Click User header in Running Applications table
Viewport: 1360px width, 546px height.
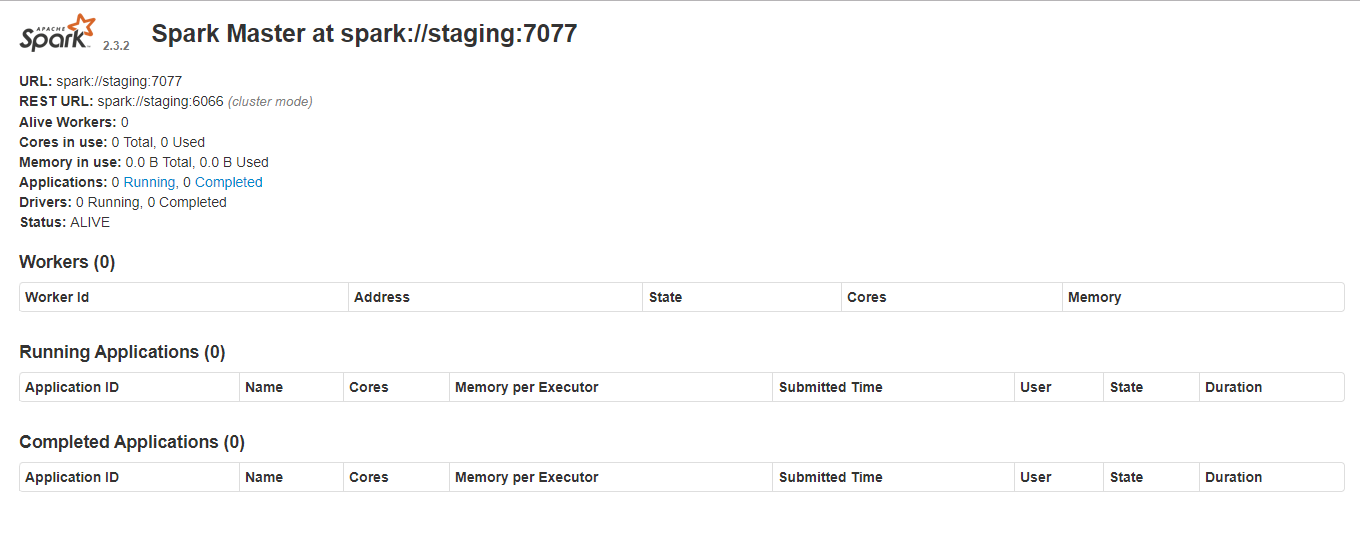1035,387
